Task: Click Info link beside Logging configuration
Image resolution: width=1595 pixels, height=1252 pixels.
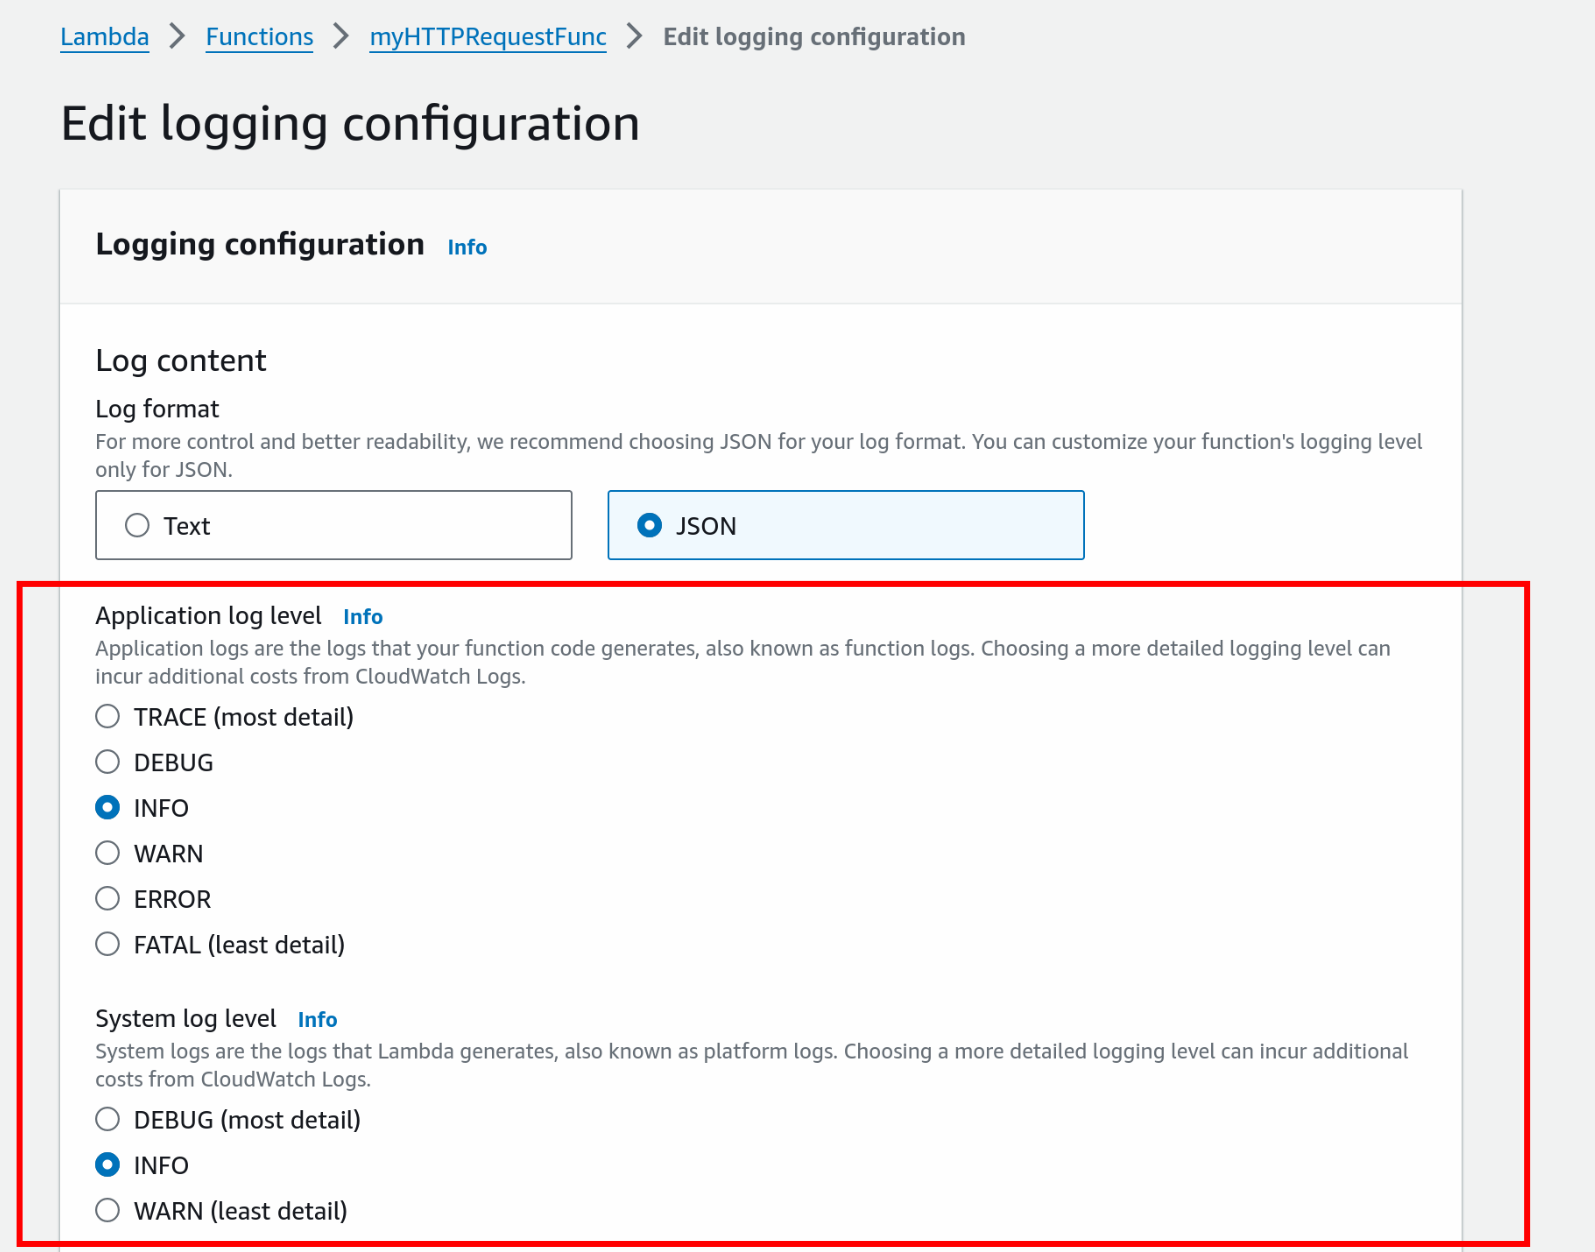Action: tap(467, 247)
